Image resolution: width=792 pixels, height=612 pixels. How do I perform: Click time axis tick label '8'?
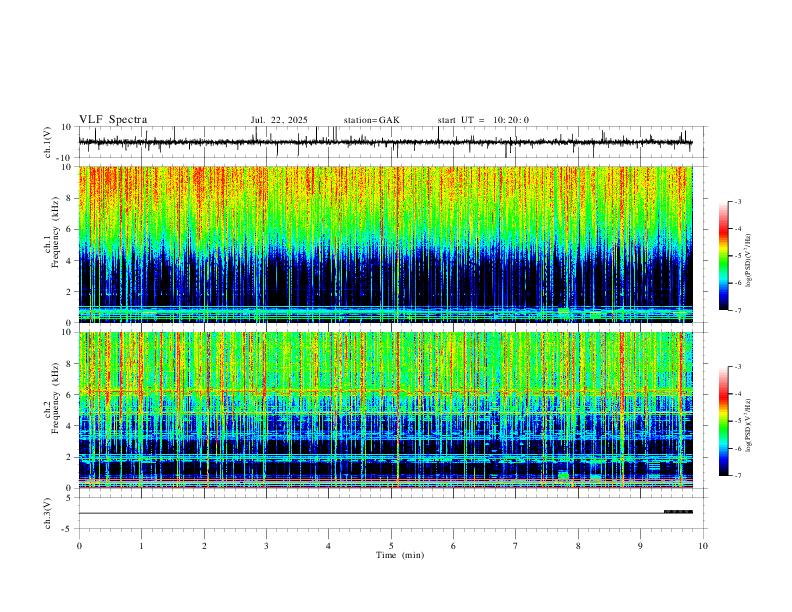pos(578,546)
